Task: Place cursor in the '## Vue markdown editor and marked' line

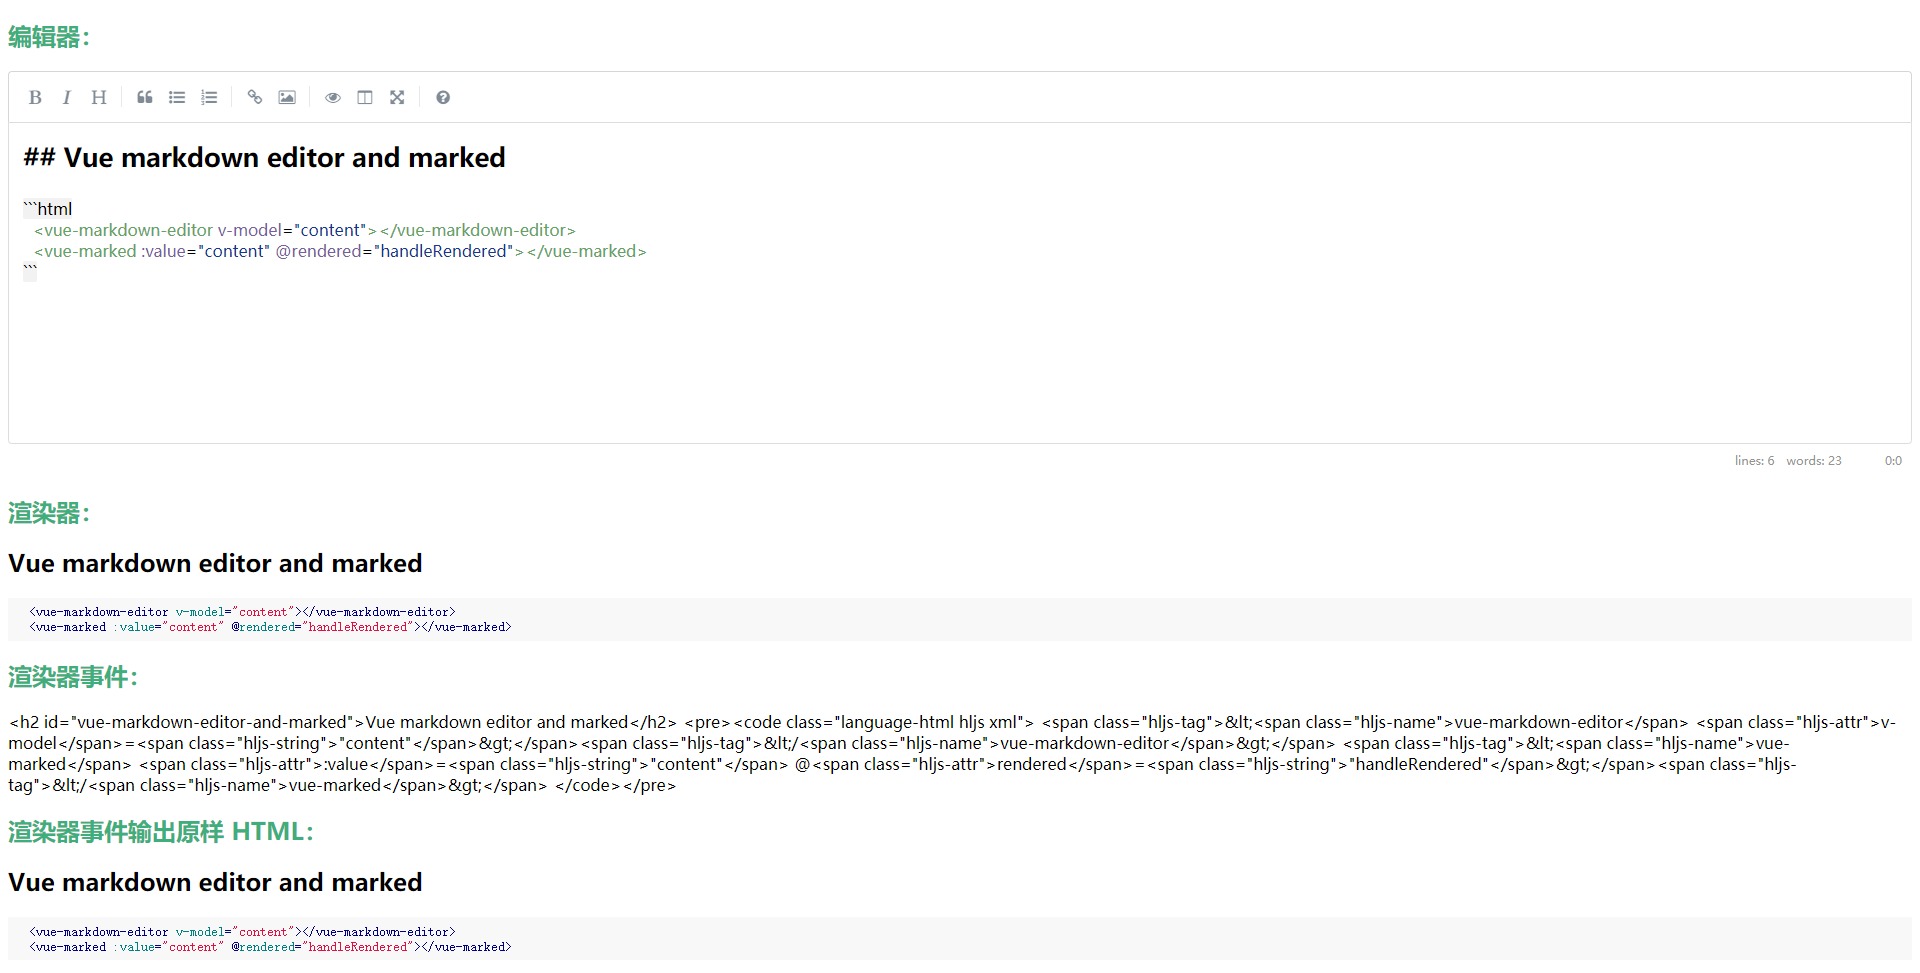Action: coord(265,158)
